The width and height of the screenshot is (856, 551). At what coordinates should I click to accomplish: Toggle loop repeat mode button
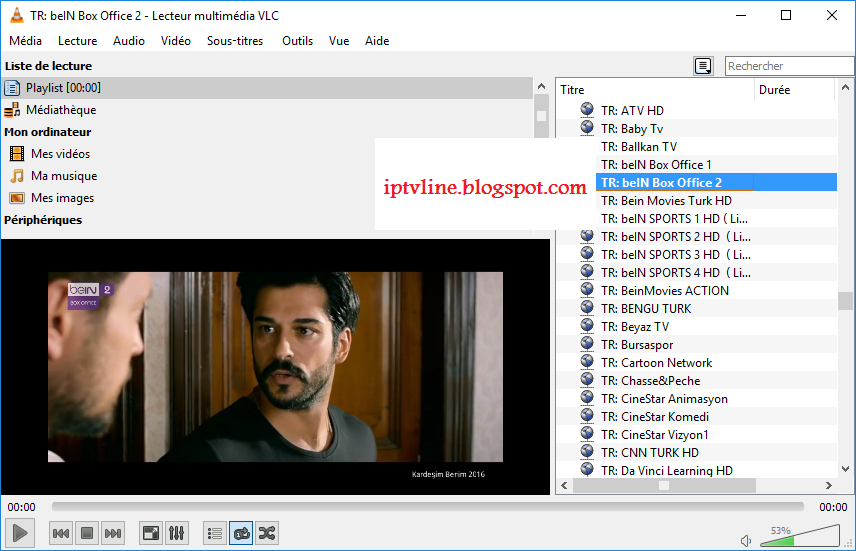point(241,533)
